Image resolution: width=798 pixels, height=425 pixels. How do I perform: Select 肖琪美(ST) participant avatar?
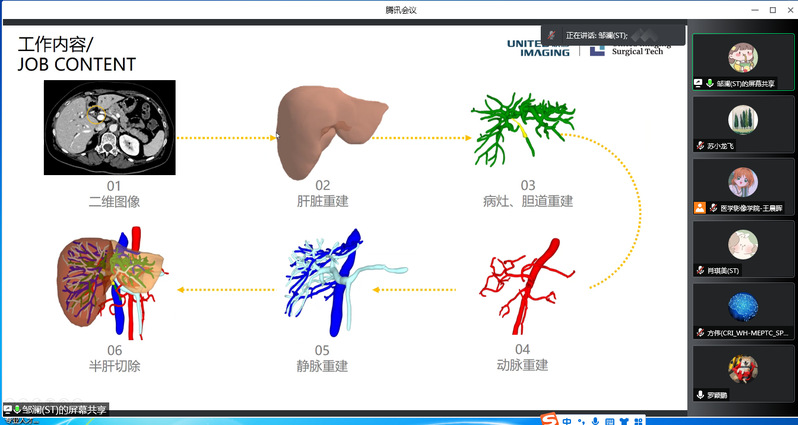click(x=742, y=243)
